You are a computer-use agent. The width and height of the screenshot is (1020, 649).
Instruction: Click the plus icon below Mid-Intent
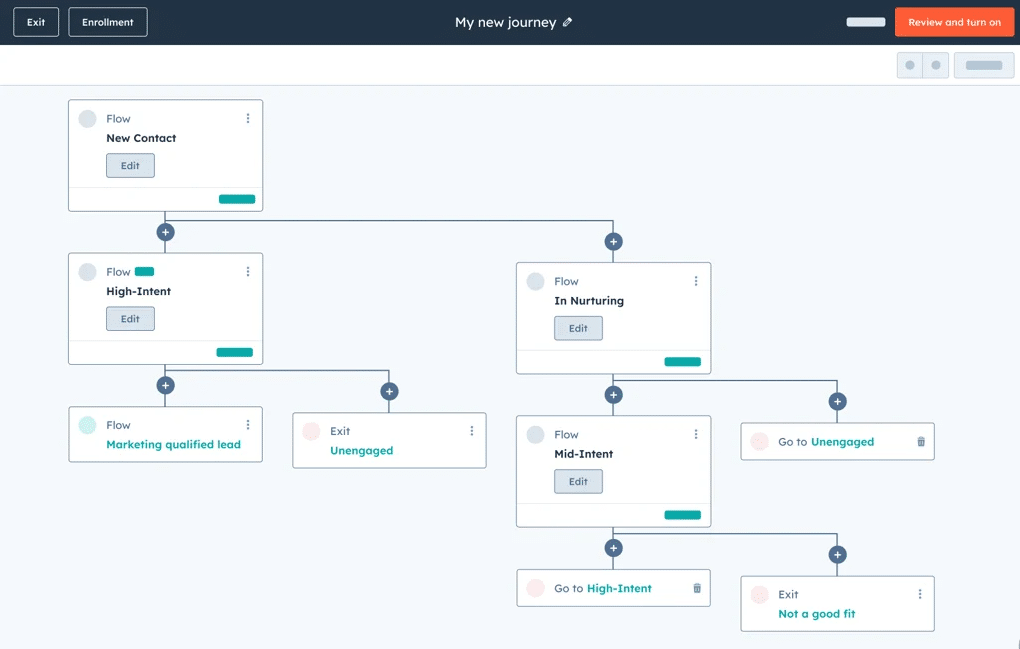[x=613, y=548]
